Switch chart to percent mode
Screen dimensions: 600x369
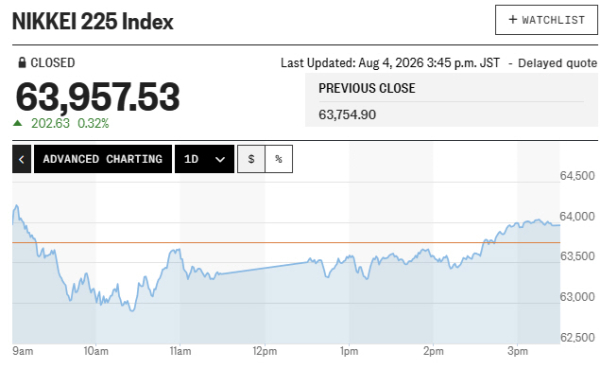point(279,159)
